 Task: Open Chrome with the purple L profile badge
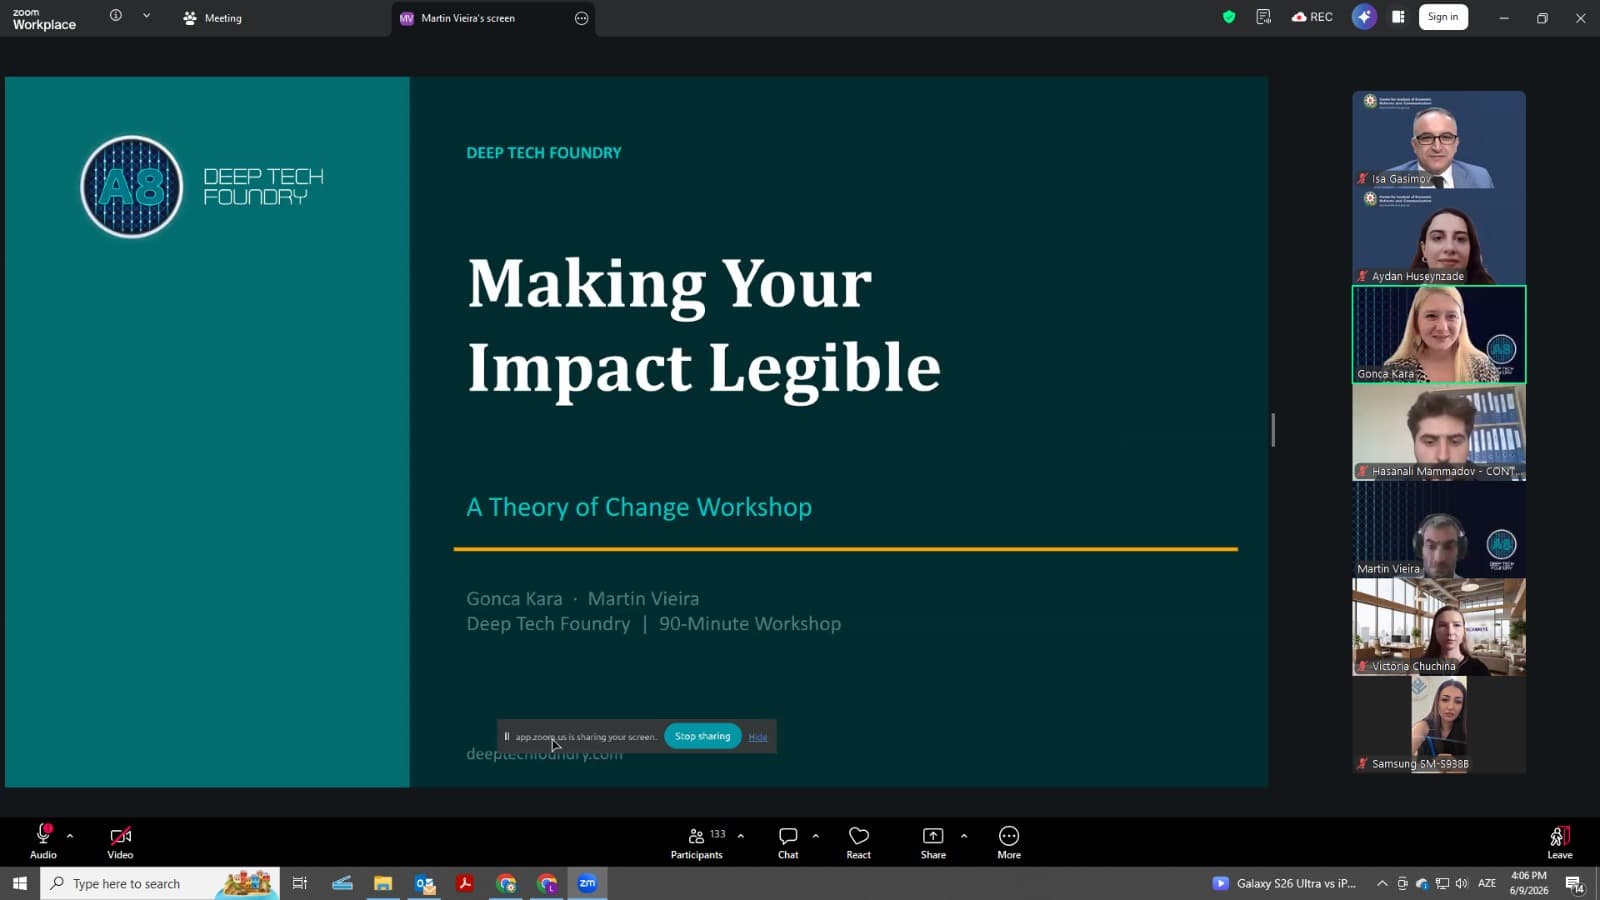coord(547,883)
